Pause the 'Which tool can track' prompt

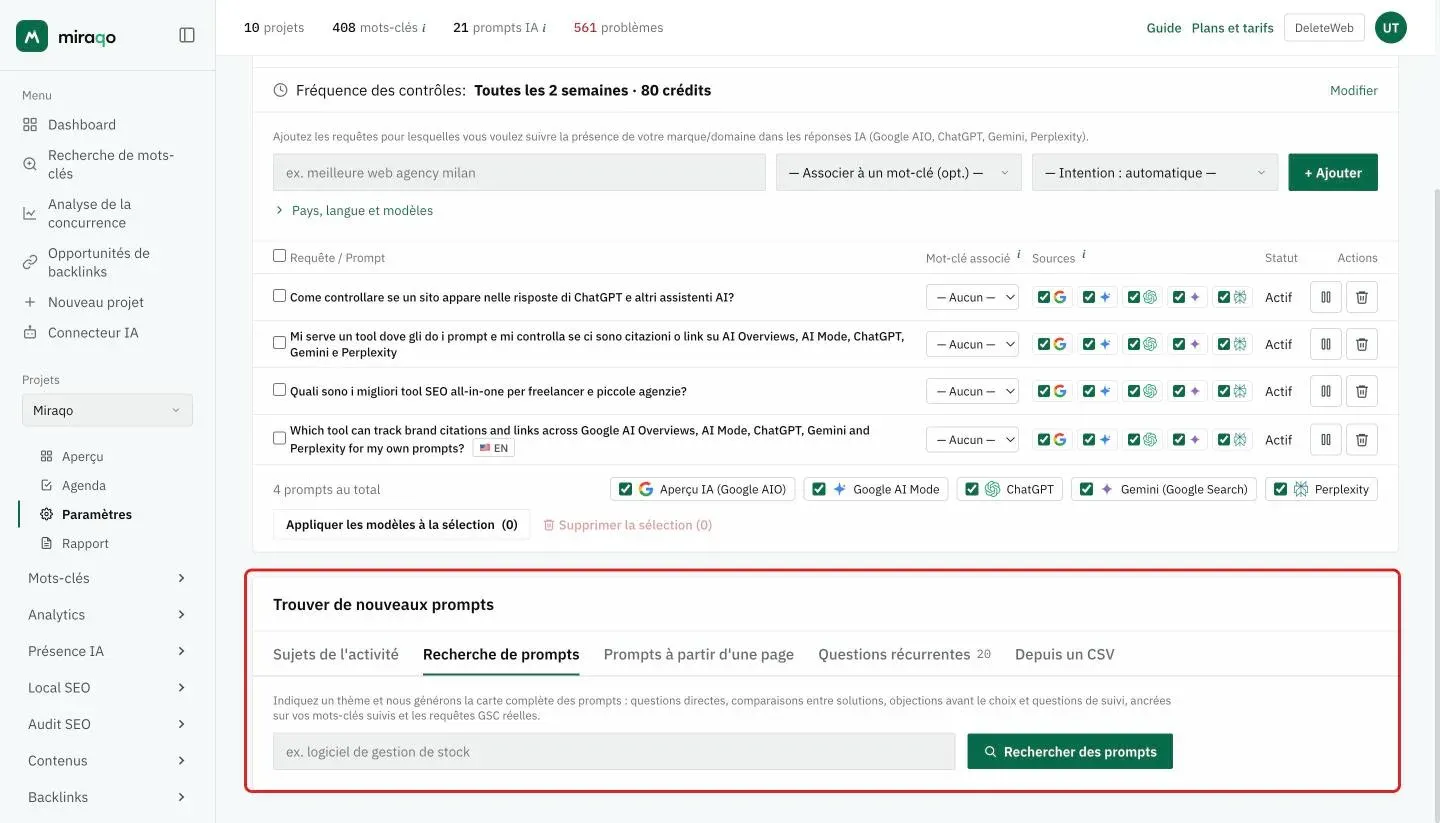[1326, 439]
